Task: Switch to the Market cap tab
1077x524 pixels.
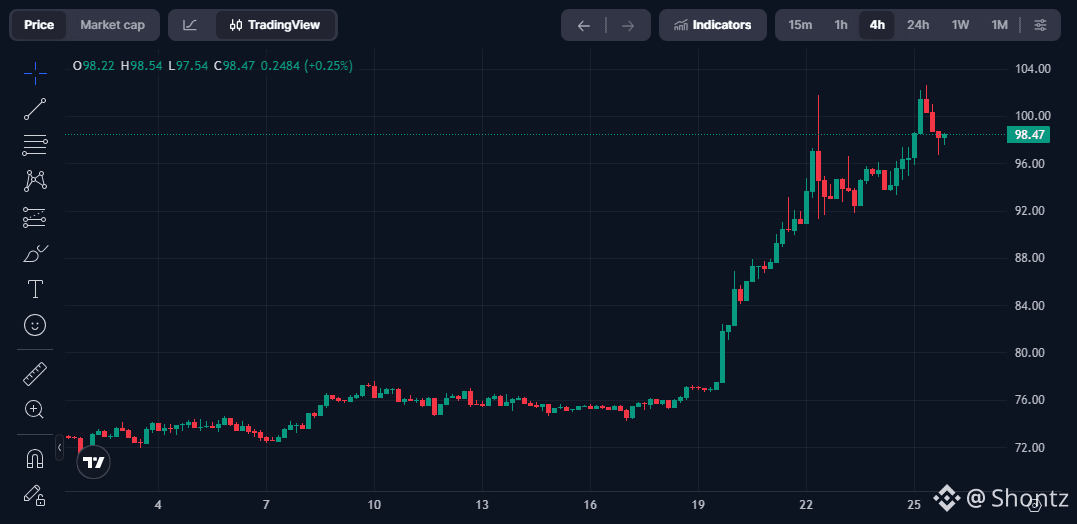Action: tap(113, 25)
